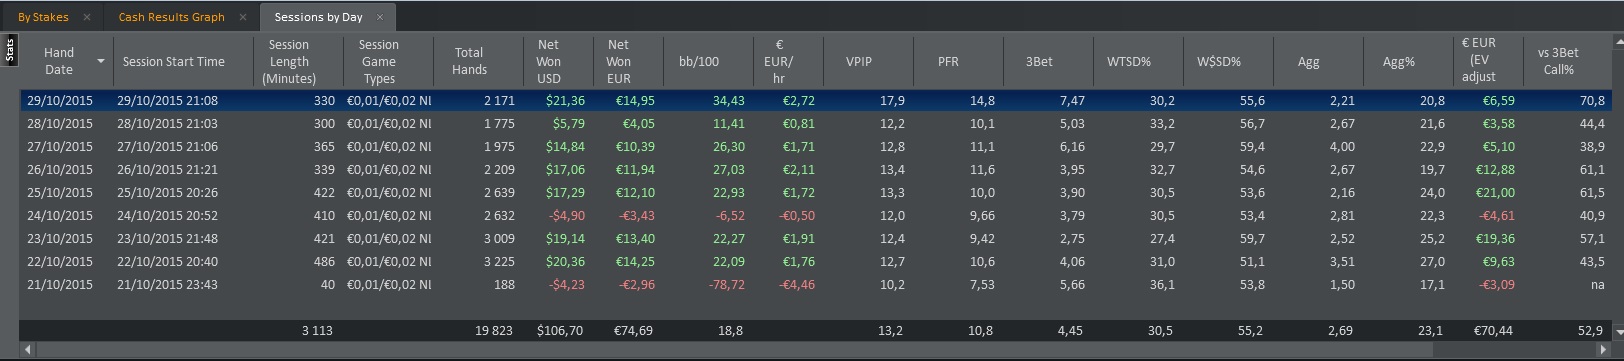Click the Hand Date sort arrow
This screenshot has width=1624, height=361.
pyautogui.click(x=101, y=62)
